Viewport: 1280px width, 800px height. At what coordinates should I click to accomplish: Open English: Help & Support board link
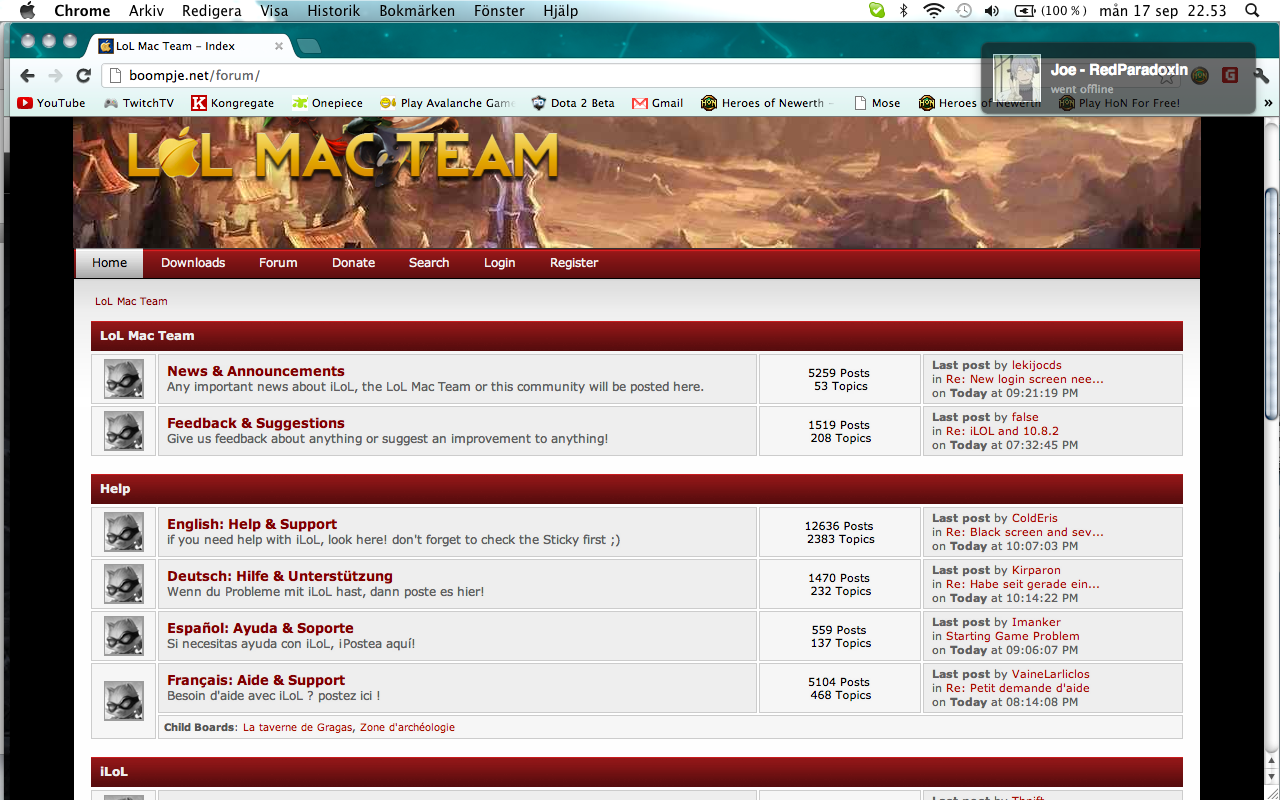point(252,524)
